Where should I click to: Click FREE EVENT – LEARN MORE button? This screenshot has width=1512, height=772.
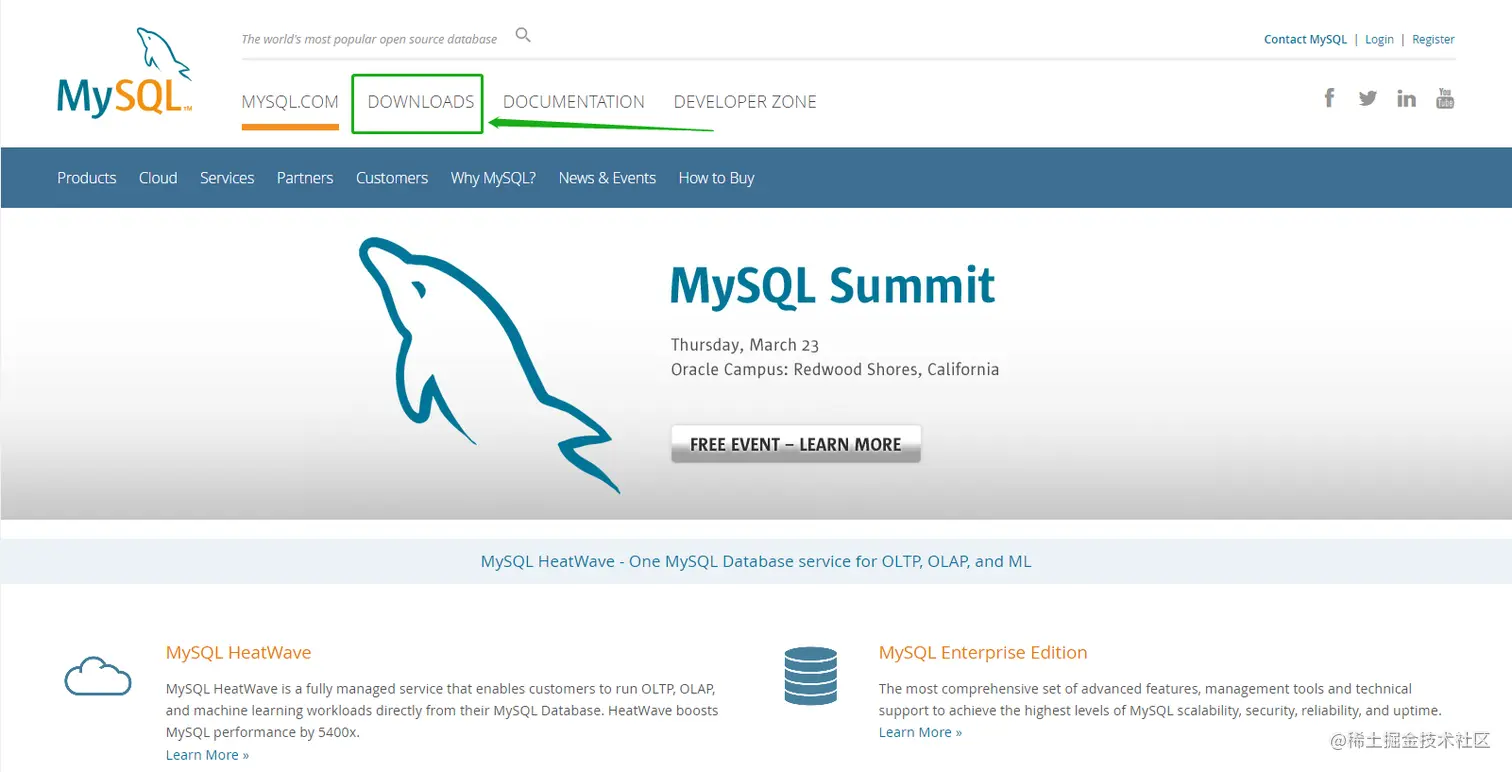click(796, 444)
